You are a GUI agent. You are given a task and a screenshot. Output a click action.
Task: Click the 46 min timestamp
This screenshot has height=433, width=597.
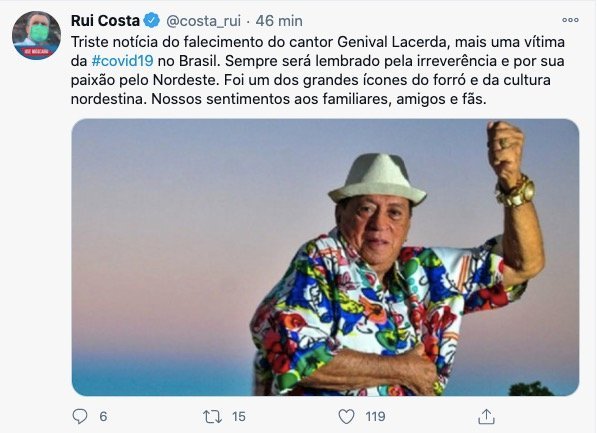[x=279, y=21]
